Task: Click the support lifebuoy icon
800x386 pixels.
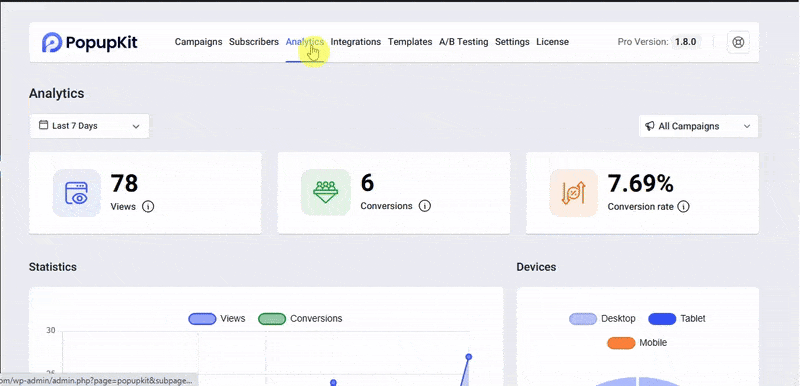Action: (x=738, y=42)
